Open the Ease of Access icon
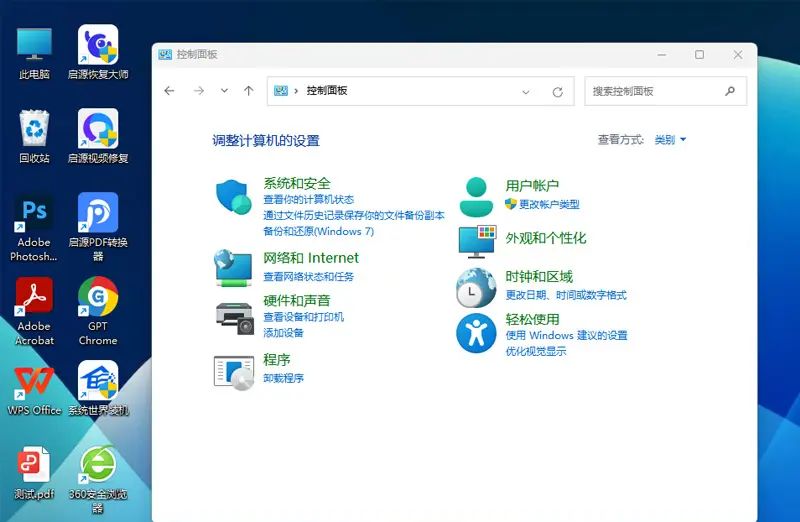This screenshot has height=522, width=800. point(476,333)
